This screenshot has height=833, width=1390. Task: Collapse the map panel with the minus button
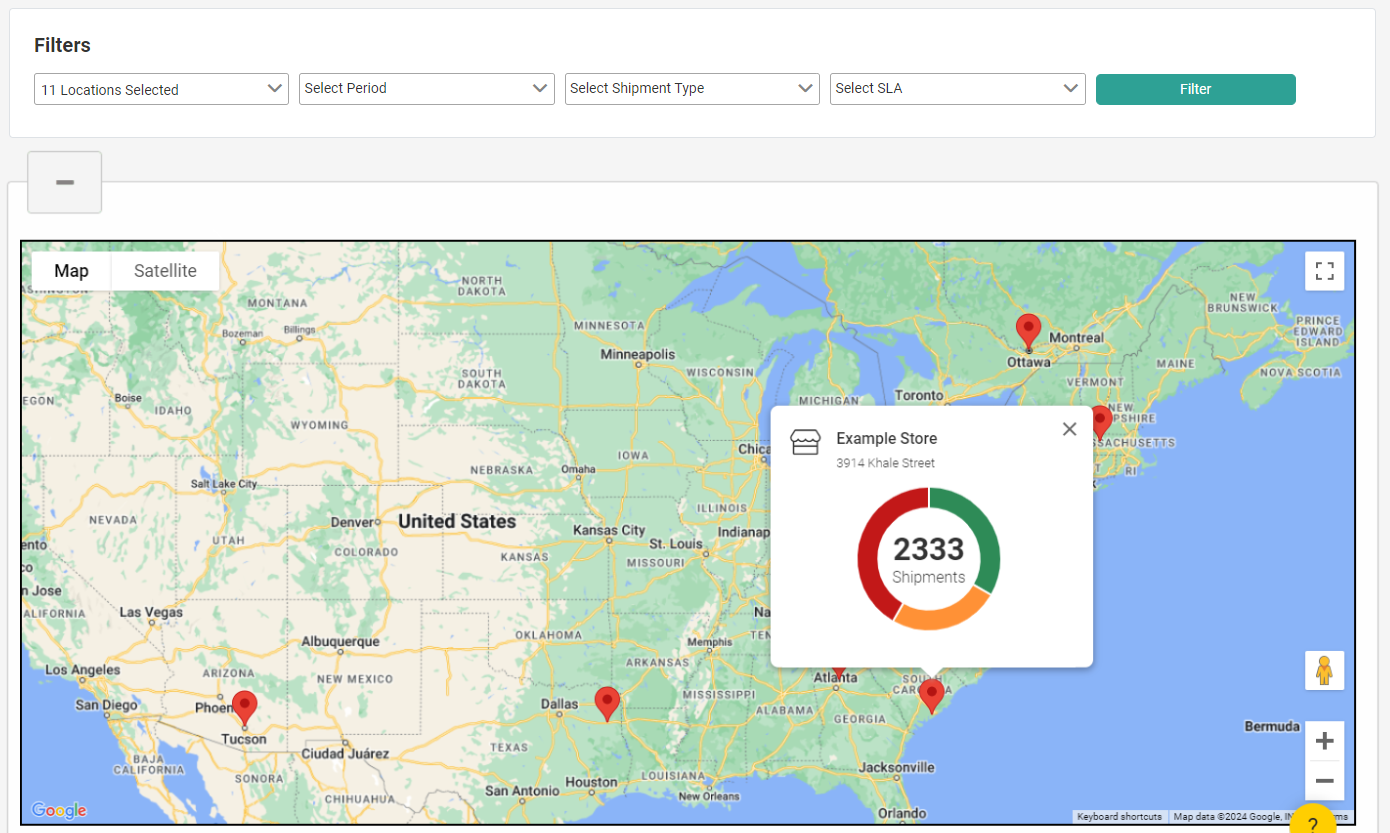pyautogui.click(x=64, y=182)
